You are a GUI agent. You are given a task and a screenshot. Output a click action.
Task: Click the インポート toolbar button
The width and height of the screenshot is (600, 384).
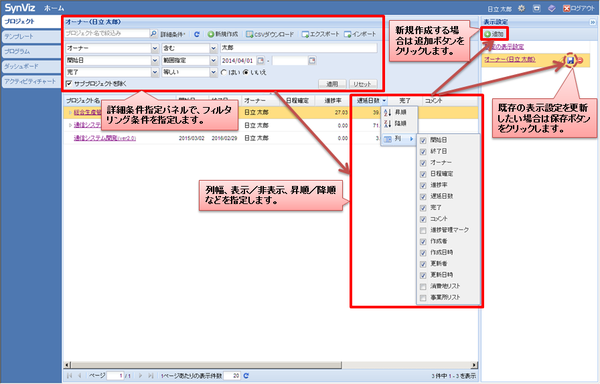360,34
